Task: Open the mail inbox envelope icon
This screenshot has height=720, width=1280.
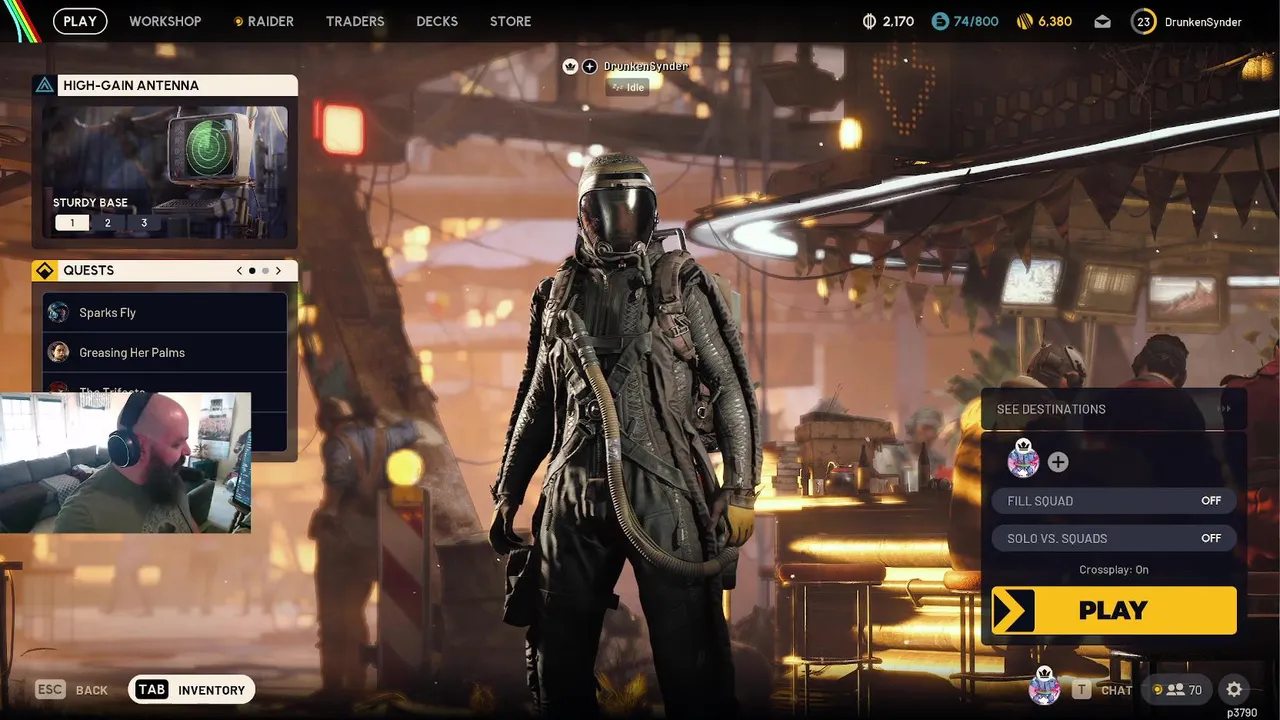Action: (1102, 21)
